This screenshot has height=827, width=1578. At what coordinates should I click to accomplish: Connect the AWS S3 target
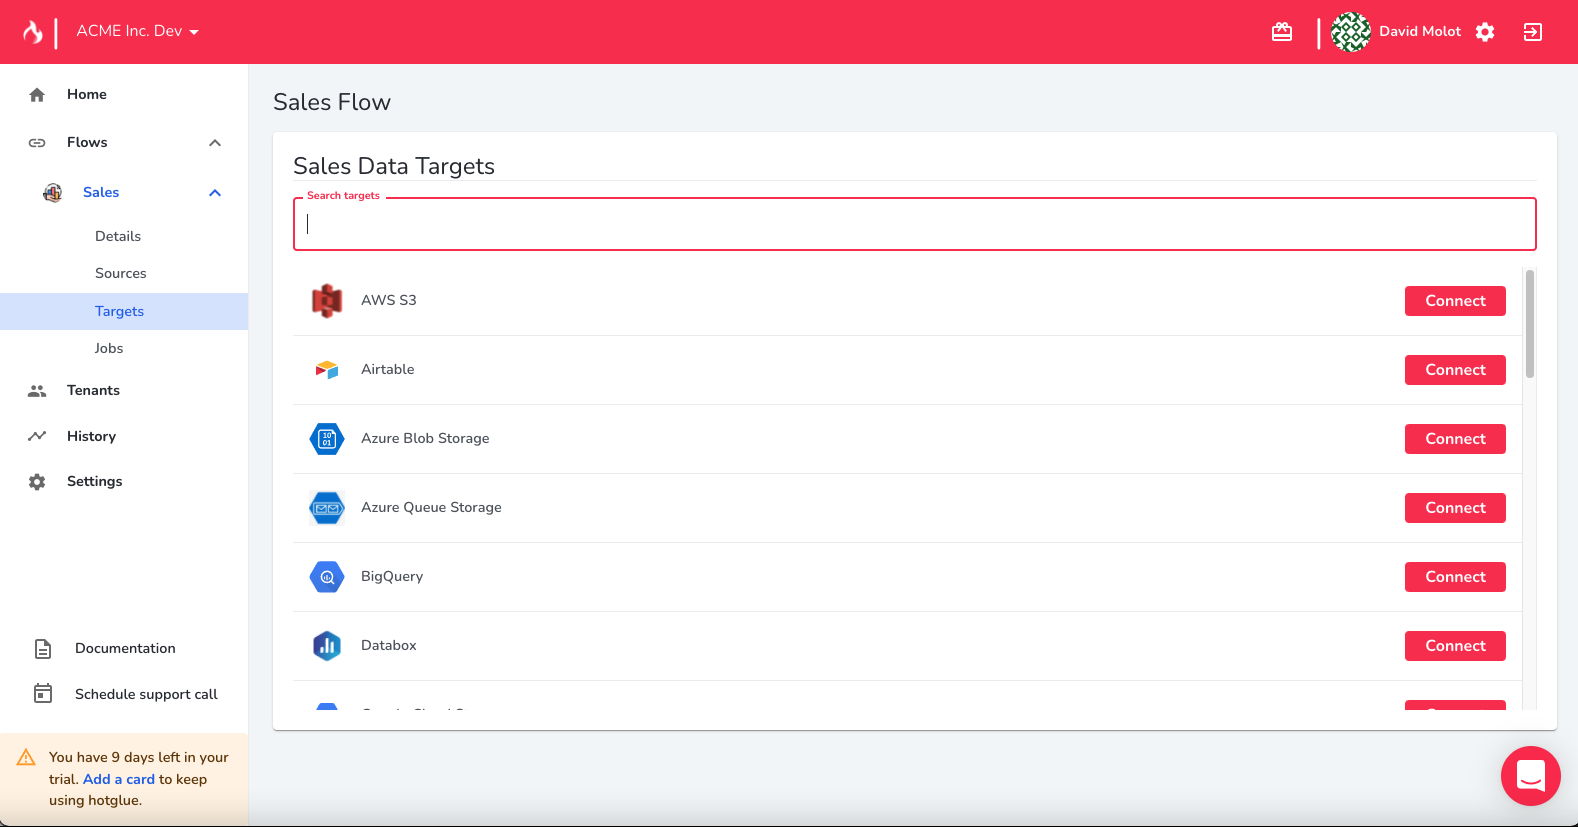click(1455, 301)
